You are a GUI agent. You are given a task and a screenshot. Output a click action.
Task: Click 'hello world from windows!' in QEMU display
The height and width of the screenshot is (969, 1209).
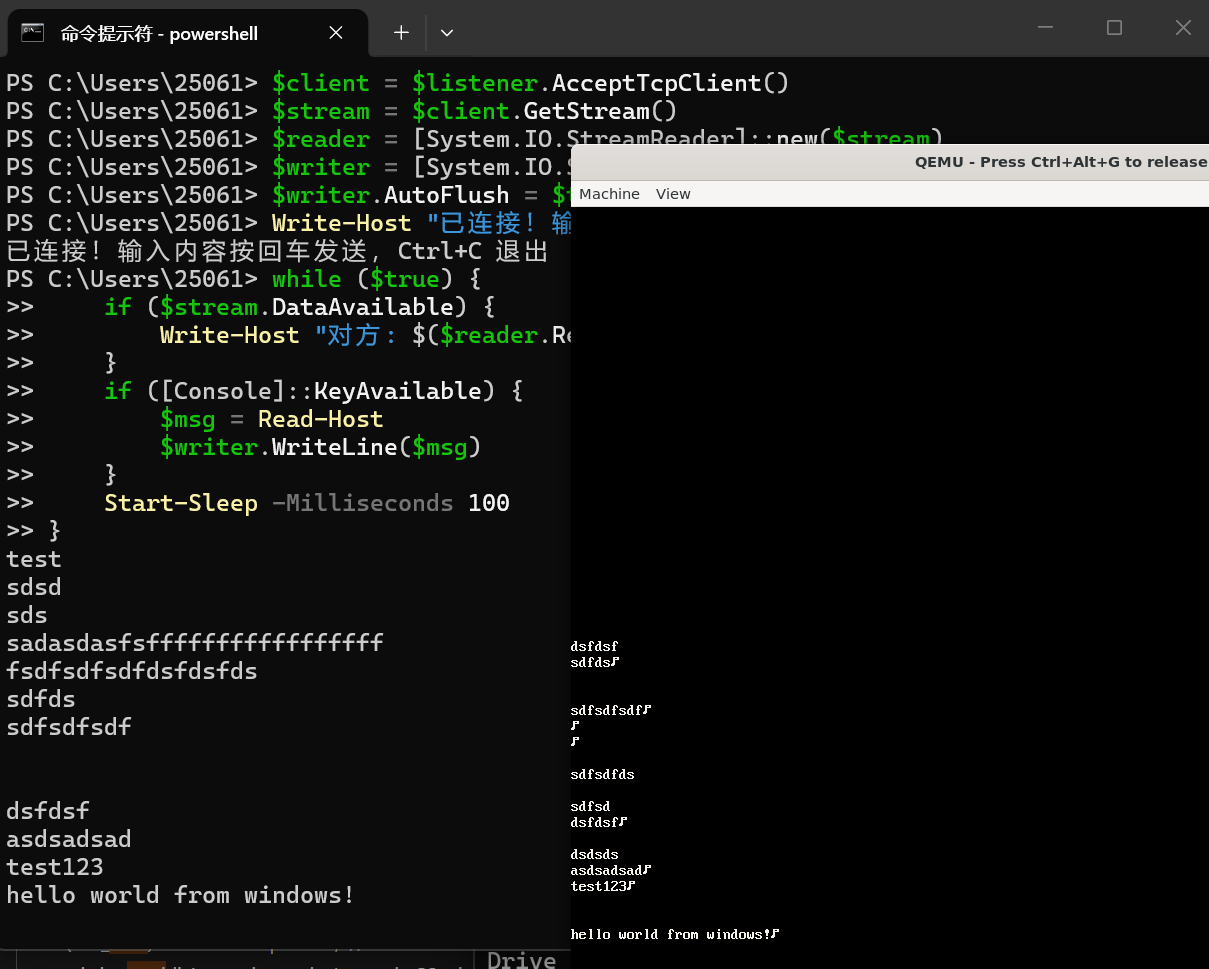tap(670, 934)
